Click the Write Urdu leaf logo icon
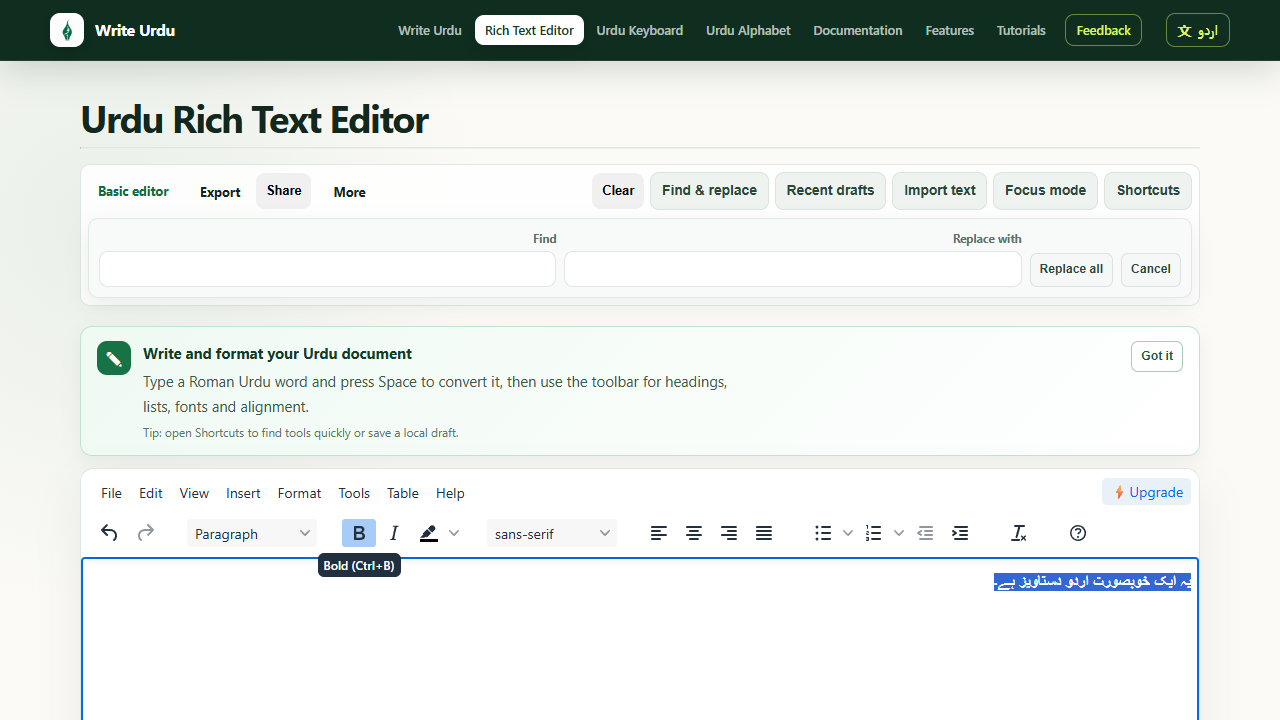Screen dimensions: 1280x720 (x=67, y=30)
